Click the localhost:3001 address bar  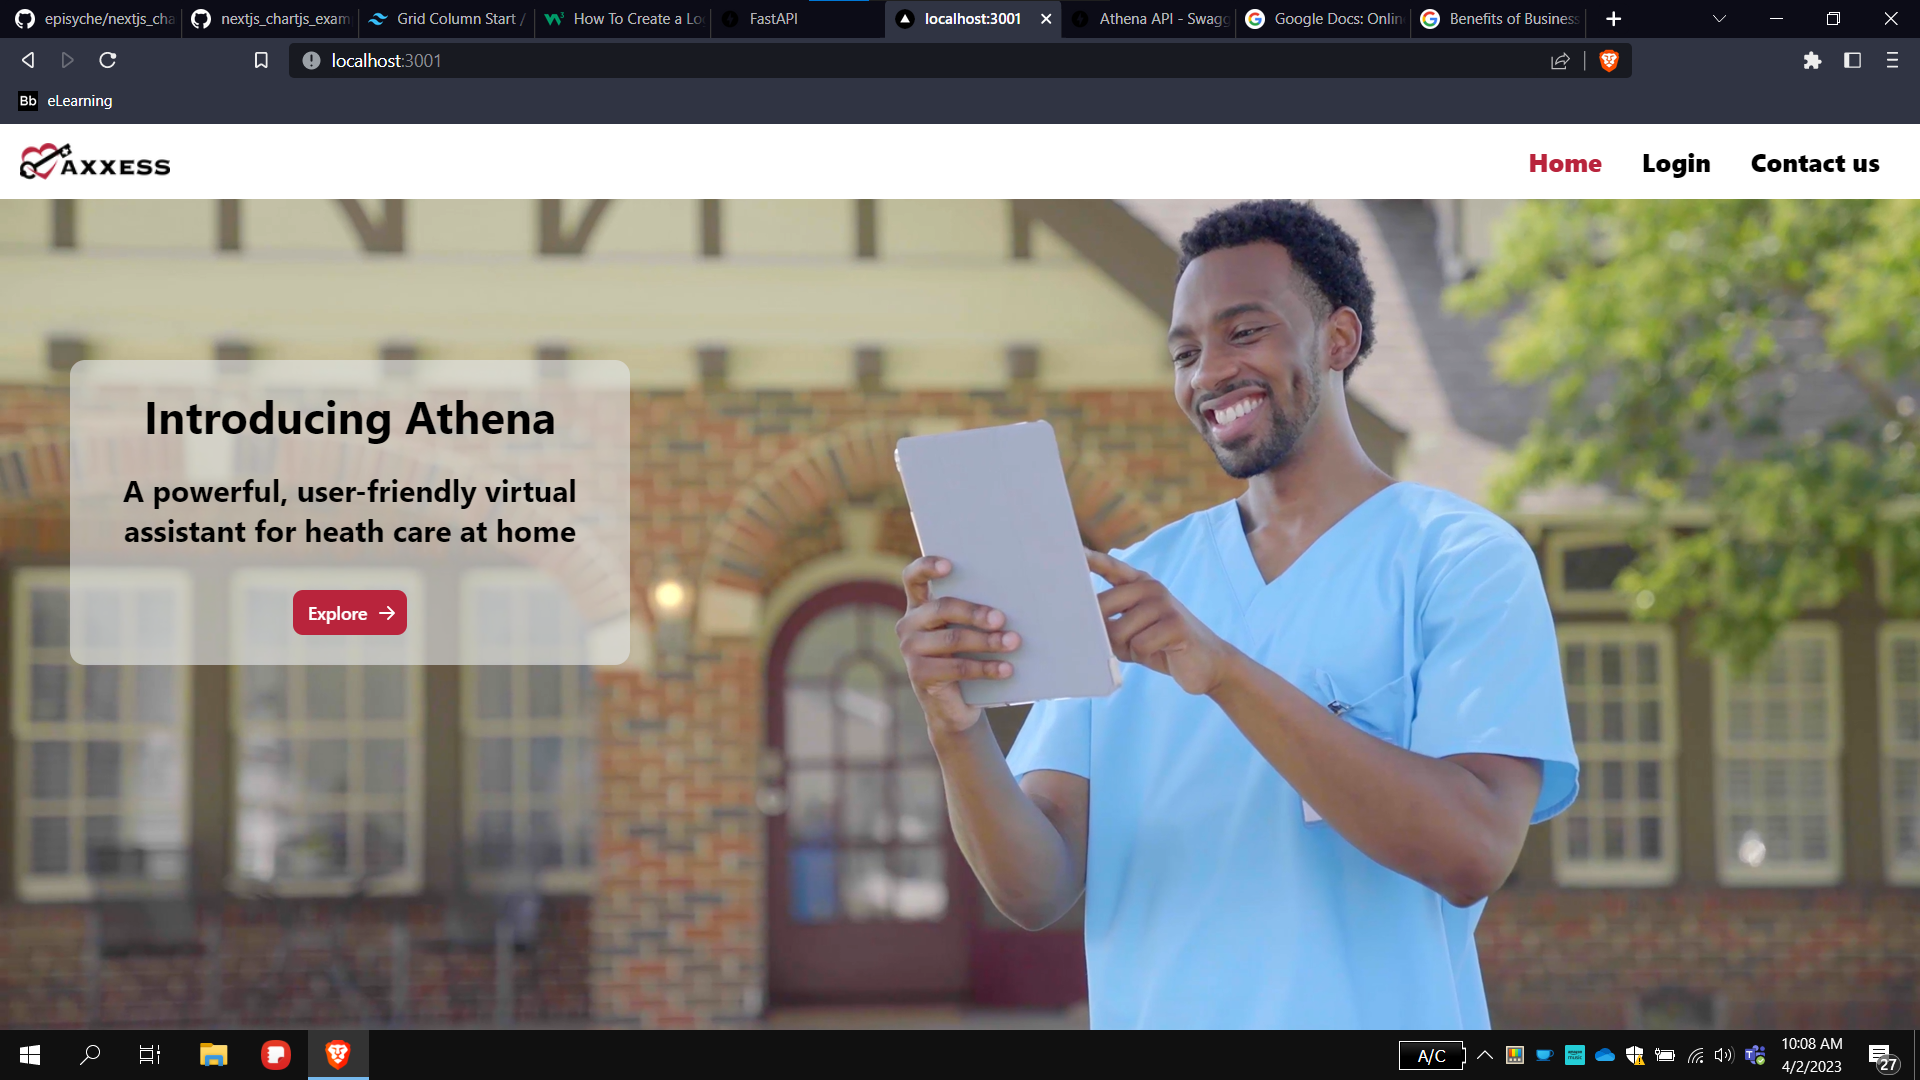(x=900, y=61)
